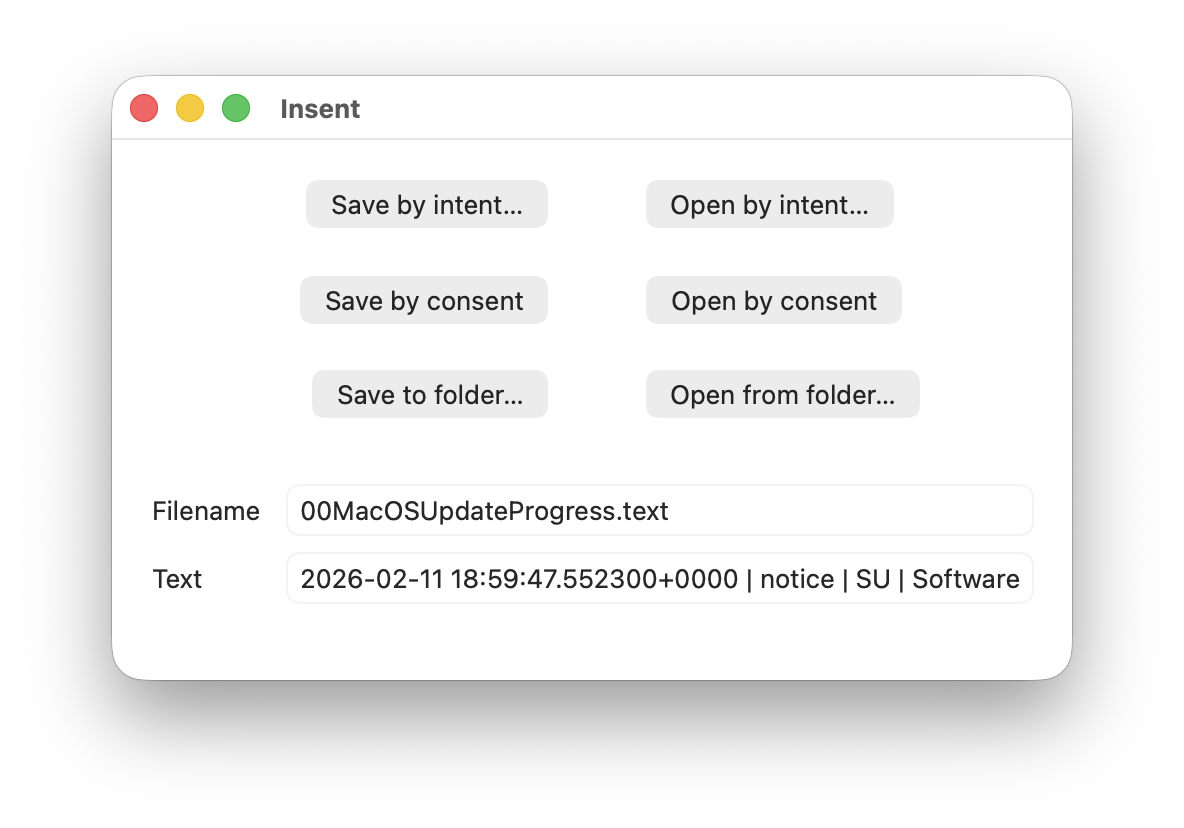Open a file via "Open from folder…"
1184x828 pixels.
(782, 395)
